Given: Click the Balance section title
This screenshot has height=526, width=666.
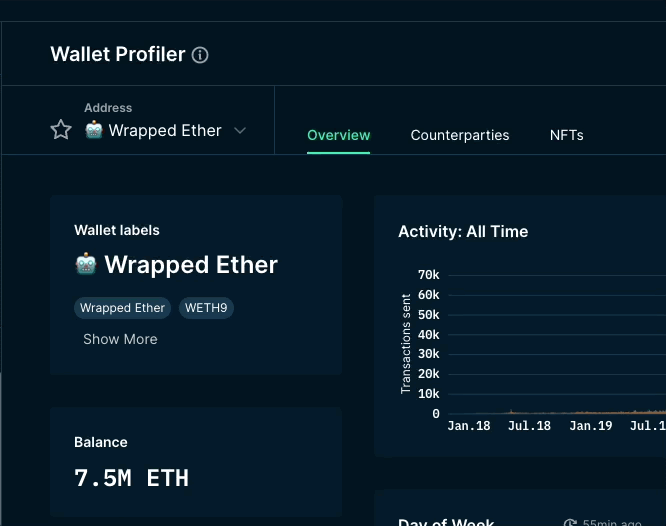Looking at the screenshot, I should click(101, 442).
